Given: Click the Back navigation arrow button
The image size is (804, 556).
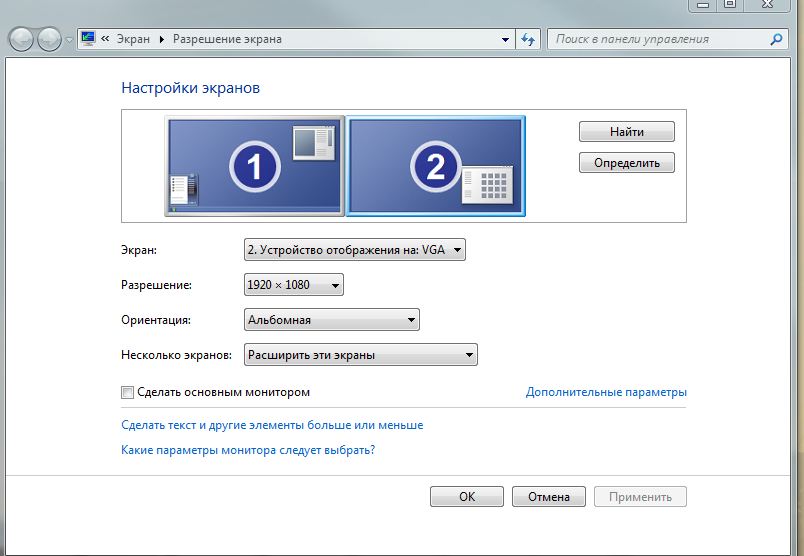Looking at the screenshot, I should pos(22,40).
